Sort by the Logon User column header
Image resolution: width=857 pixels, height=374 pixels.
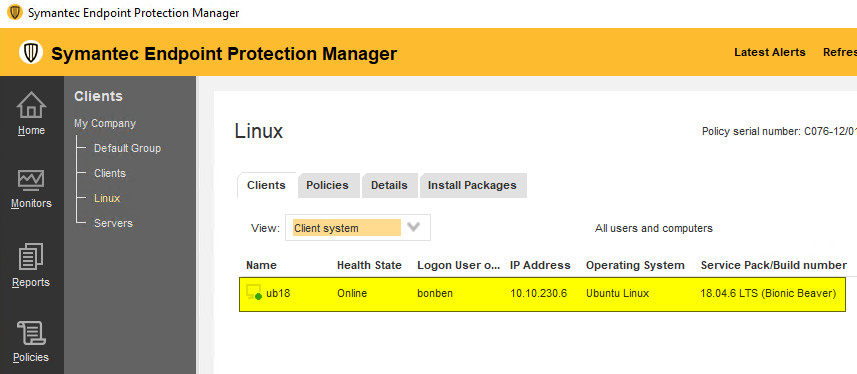459,265
